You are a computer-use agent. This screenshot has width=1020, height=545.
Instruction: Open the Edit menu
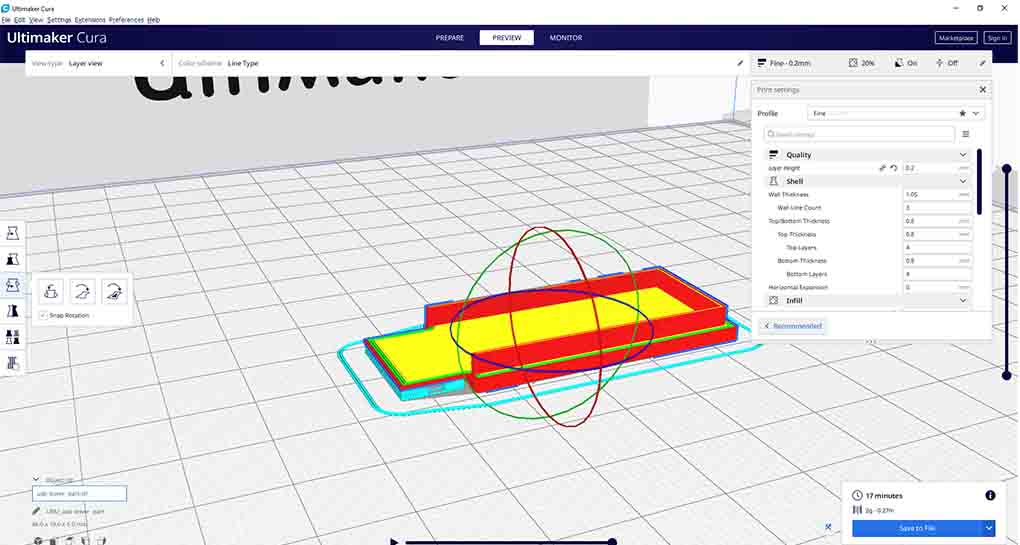tap(20, 20)
